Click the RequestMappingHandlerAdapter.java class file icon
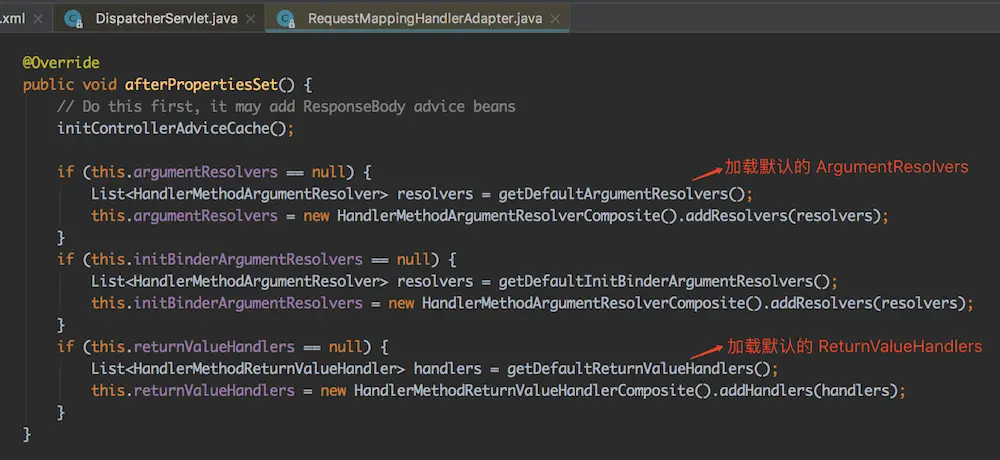Screen dimensions: 1000x460 [x=286, y=18]
